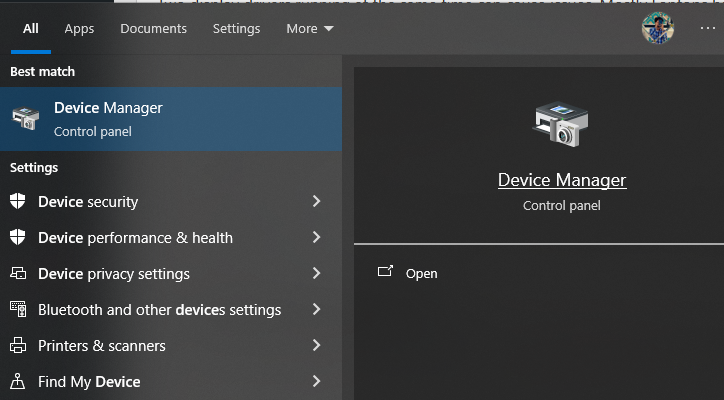Click the Best match heading
The height and width of the screenshot is (400, 724).
[42, 72]
